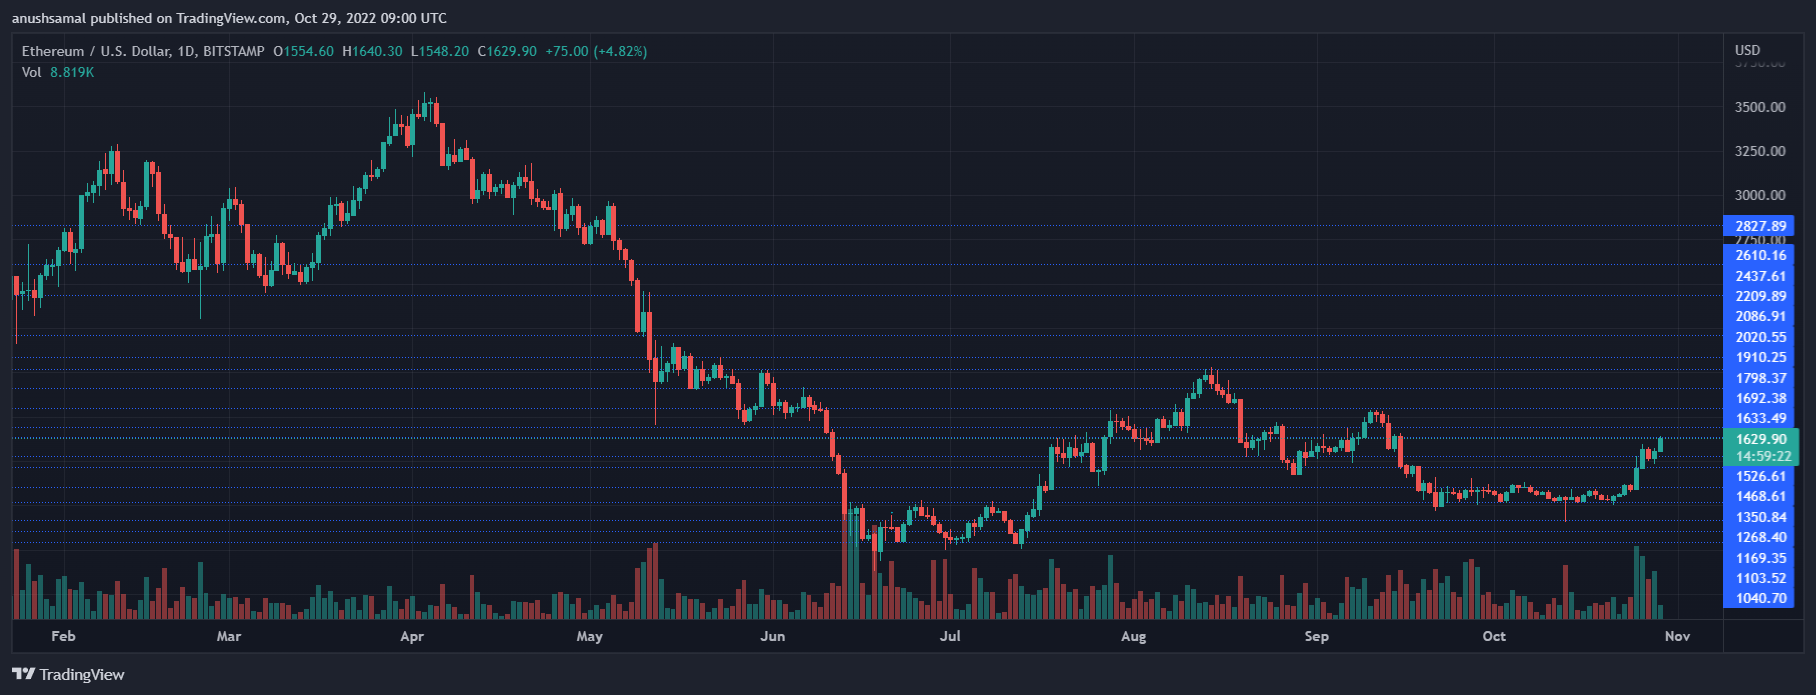Click the 1526.61 price level label
Image resolution: width=1816 pixels, height=695 pixels.
(x=1760, y=476)
